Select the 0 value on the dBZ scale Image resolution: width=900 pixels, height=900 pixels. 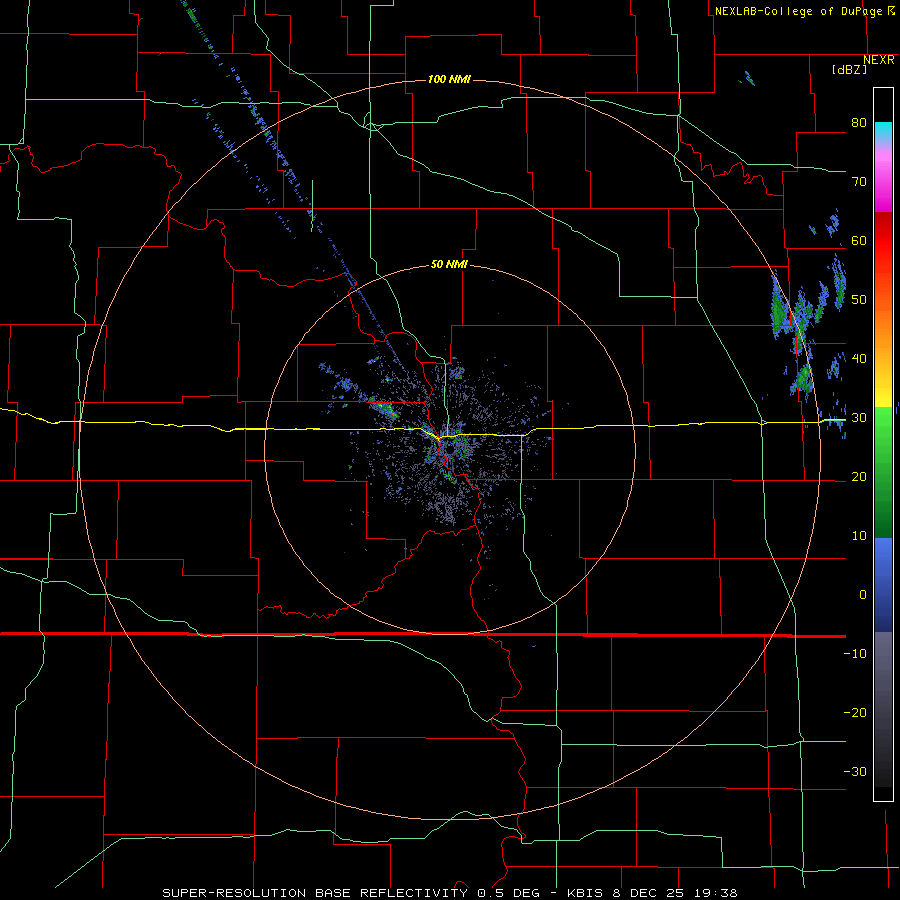tap(863, 595)
